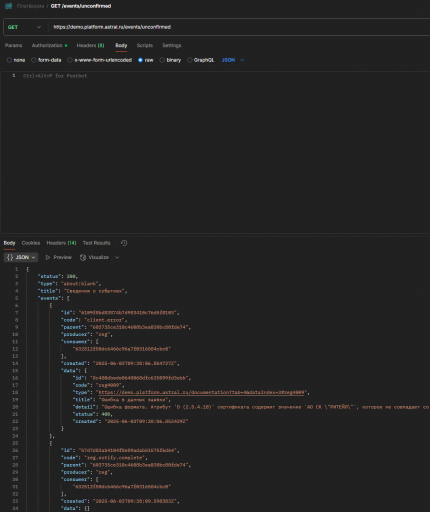The height and width of the screenshot is (512, 430).
Task: Open the Test Results tab
Action: [96, 243]
